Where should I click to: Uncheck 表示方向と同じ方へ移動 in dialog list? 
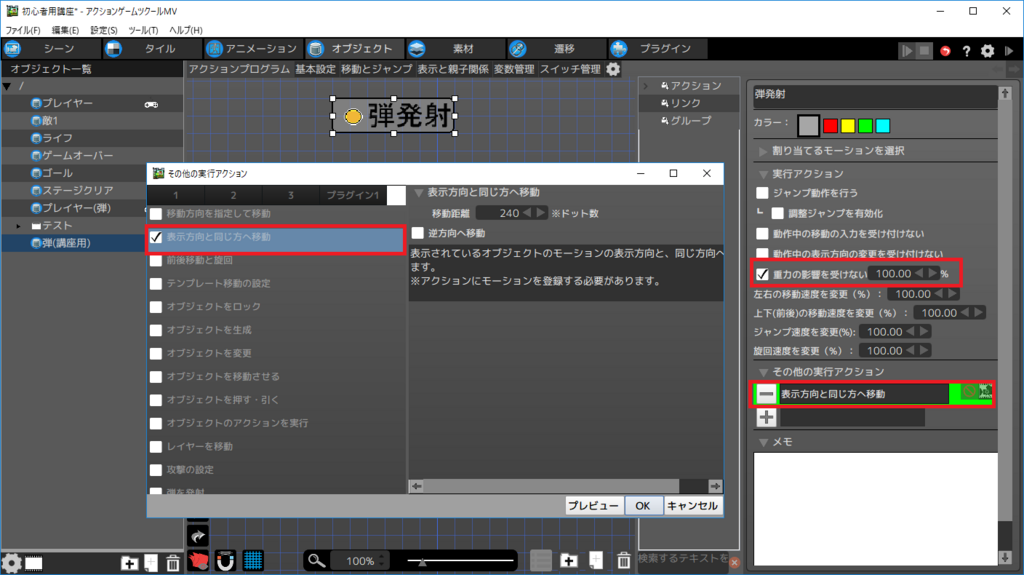(155, 237)
